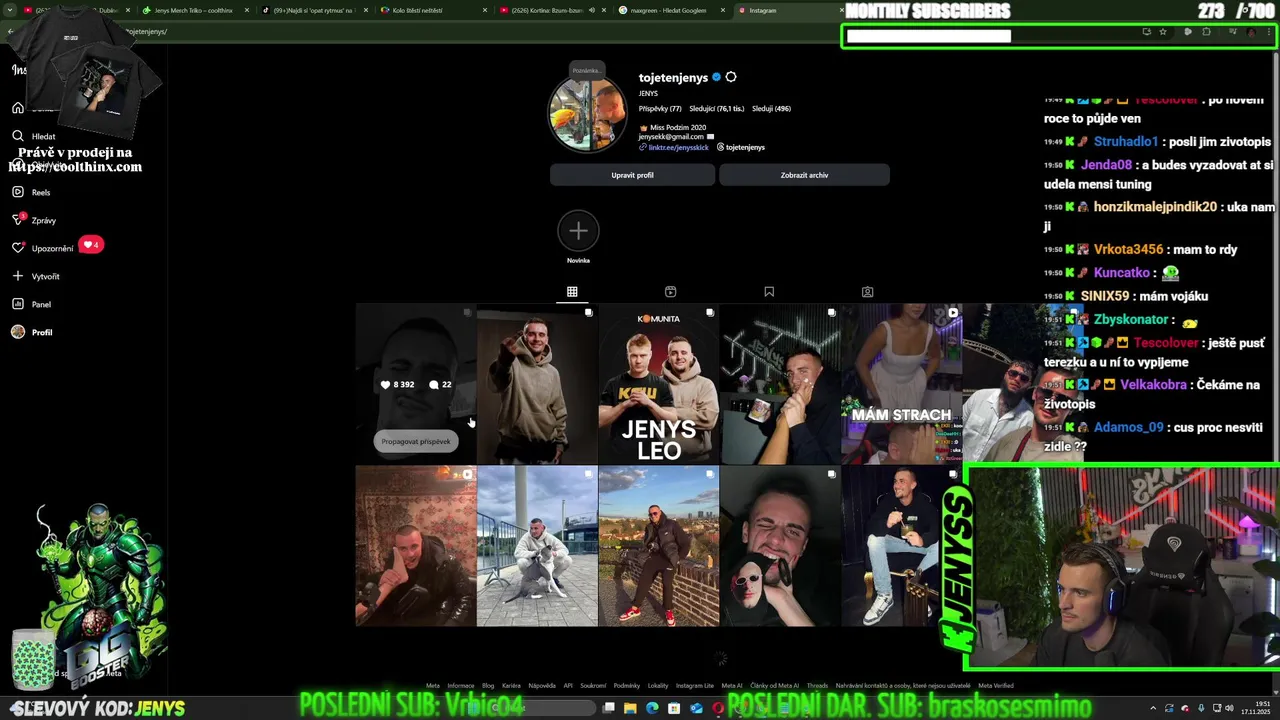The image size is (1280, 720).
Task: Open the post with man on brick wall
Action: [658, 546]
